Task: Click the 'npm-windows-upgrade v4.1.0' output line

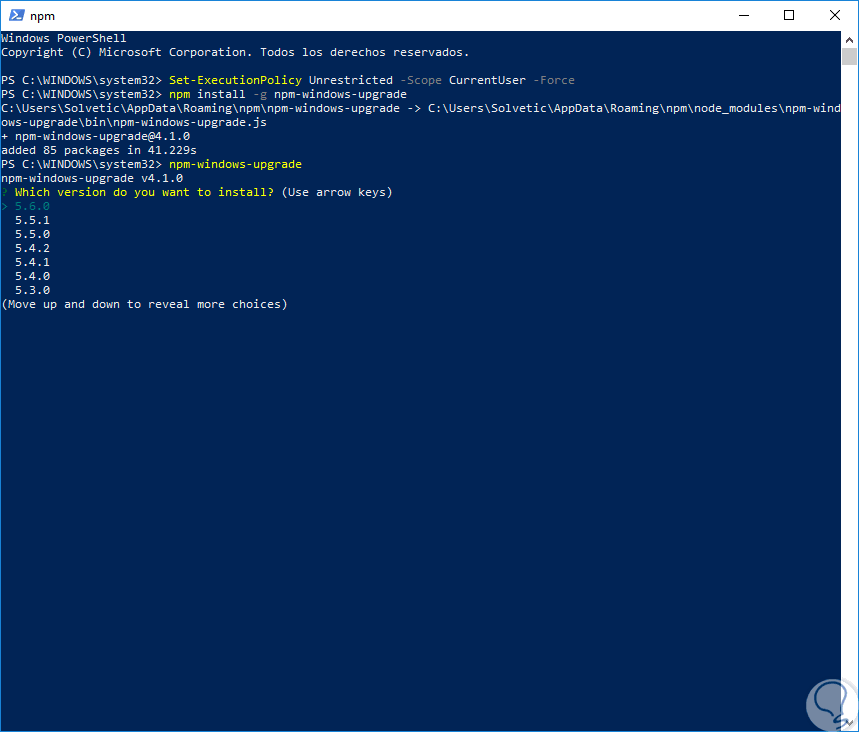Action: [92, 178]
